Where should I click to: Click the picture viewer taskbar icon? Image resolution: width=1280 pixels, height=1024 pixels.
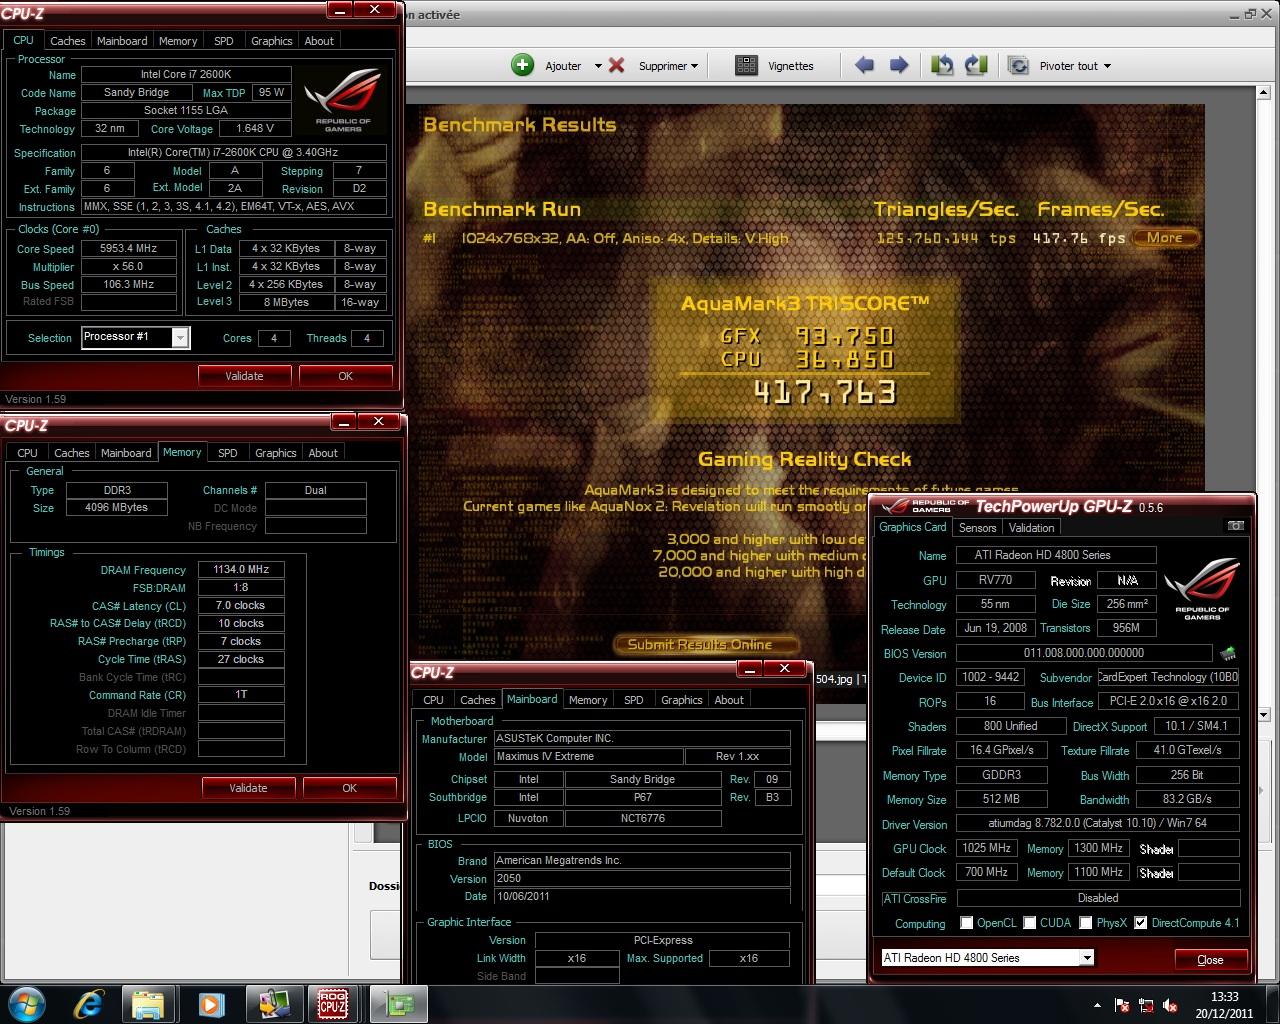(x=272, y=1003)
